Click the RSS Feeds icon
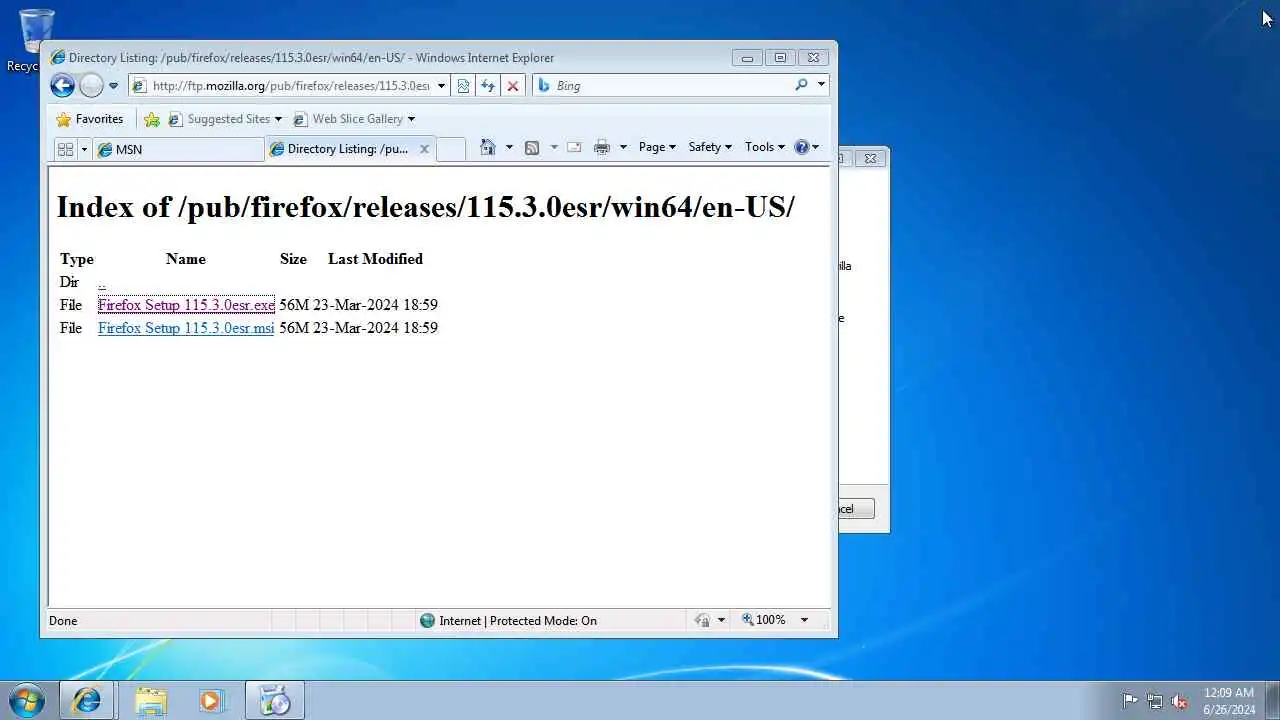 click(x=532, y=147)
